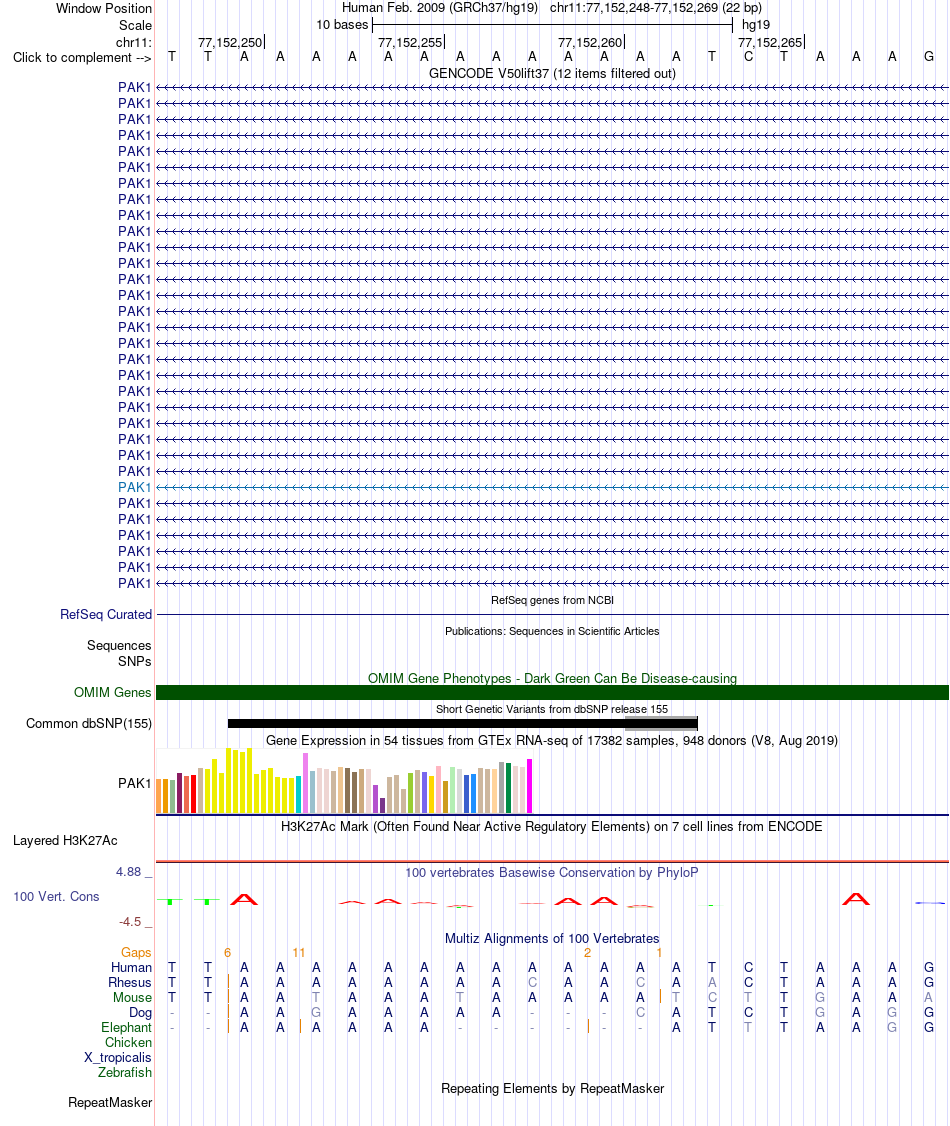Click the 100 Vert. Cons track label
950x1126 pixels.
pyautogui.click(x=56, y=897)
